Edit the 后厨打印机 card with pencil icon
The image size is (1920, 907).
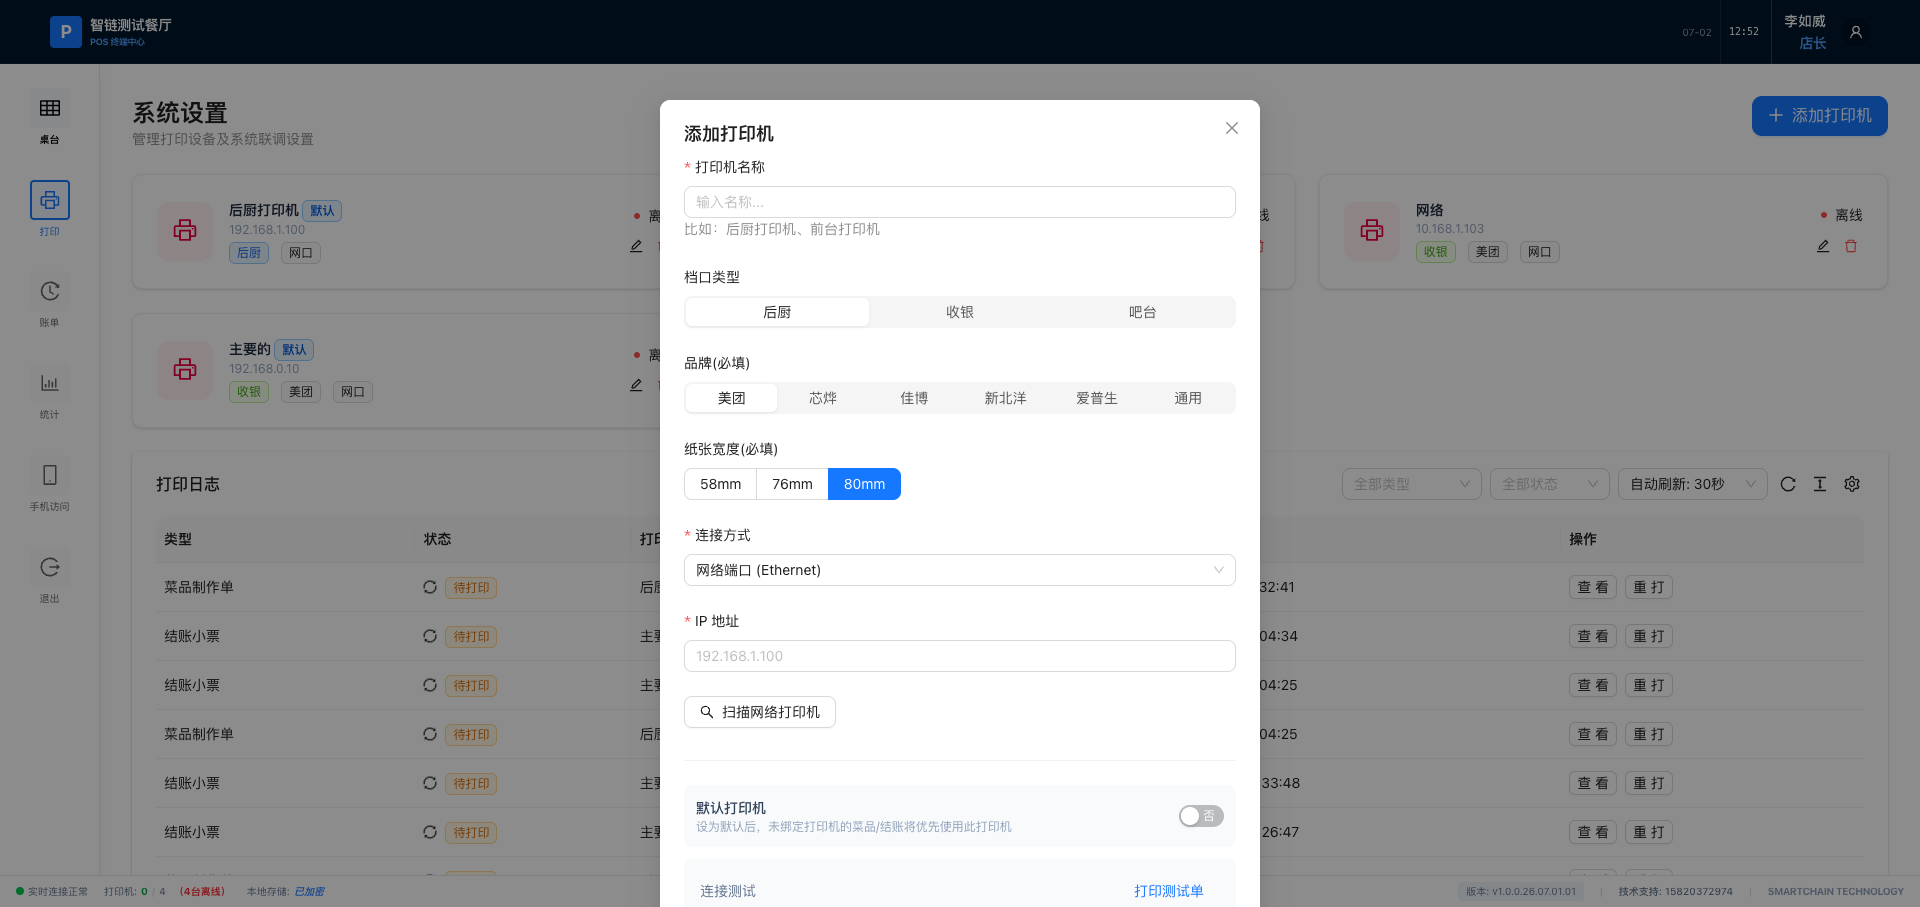[x=636, y=246]
